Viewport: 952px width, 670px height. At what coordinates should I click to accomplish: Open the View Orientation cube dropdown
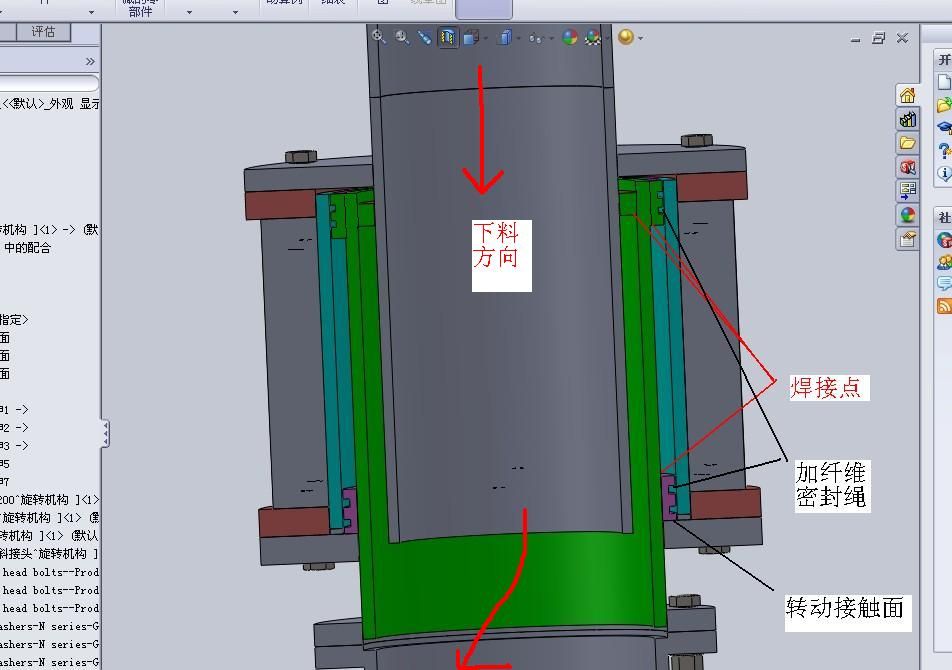[x=471, y=38]
